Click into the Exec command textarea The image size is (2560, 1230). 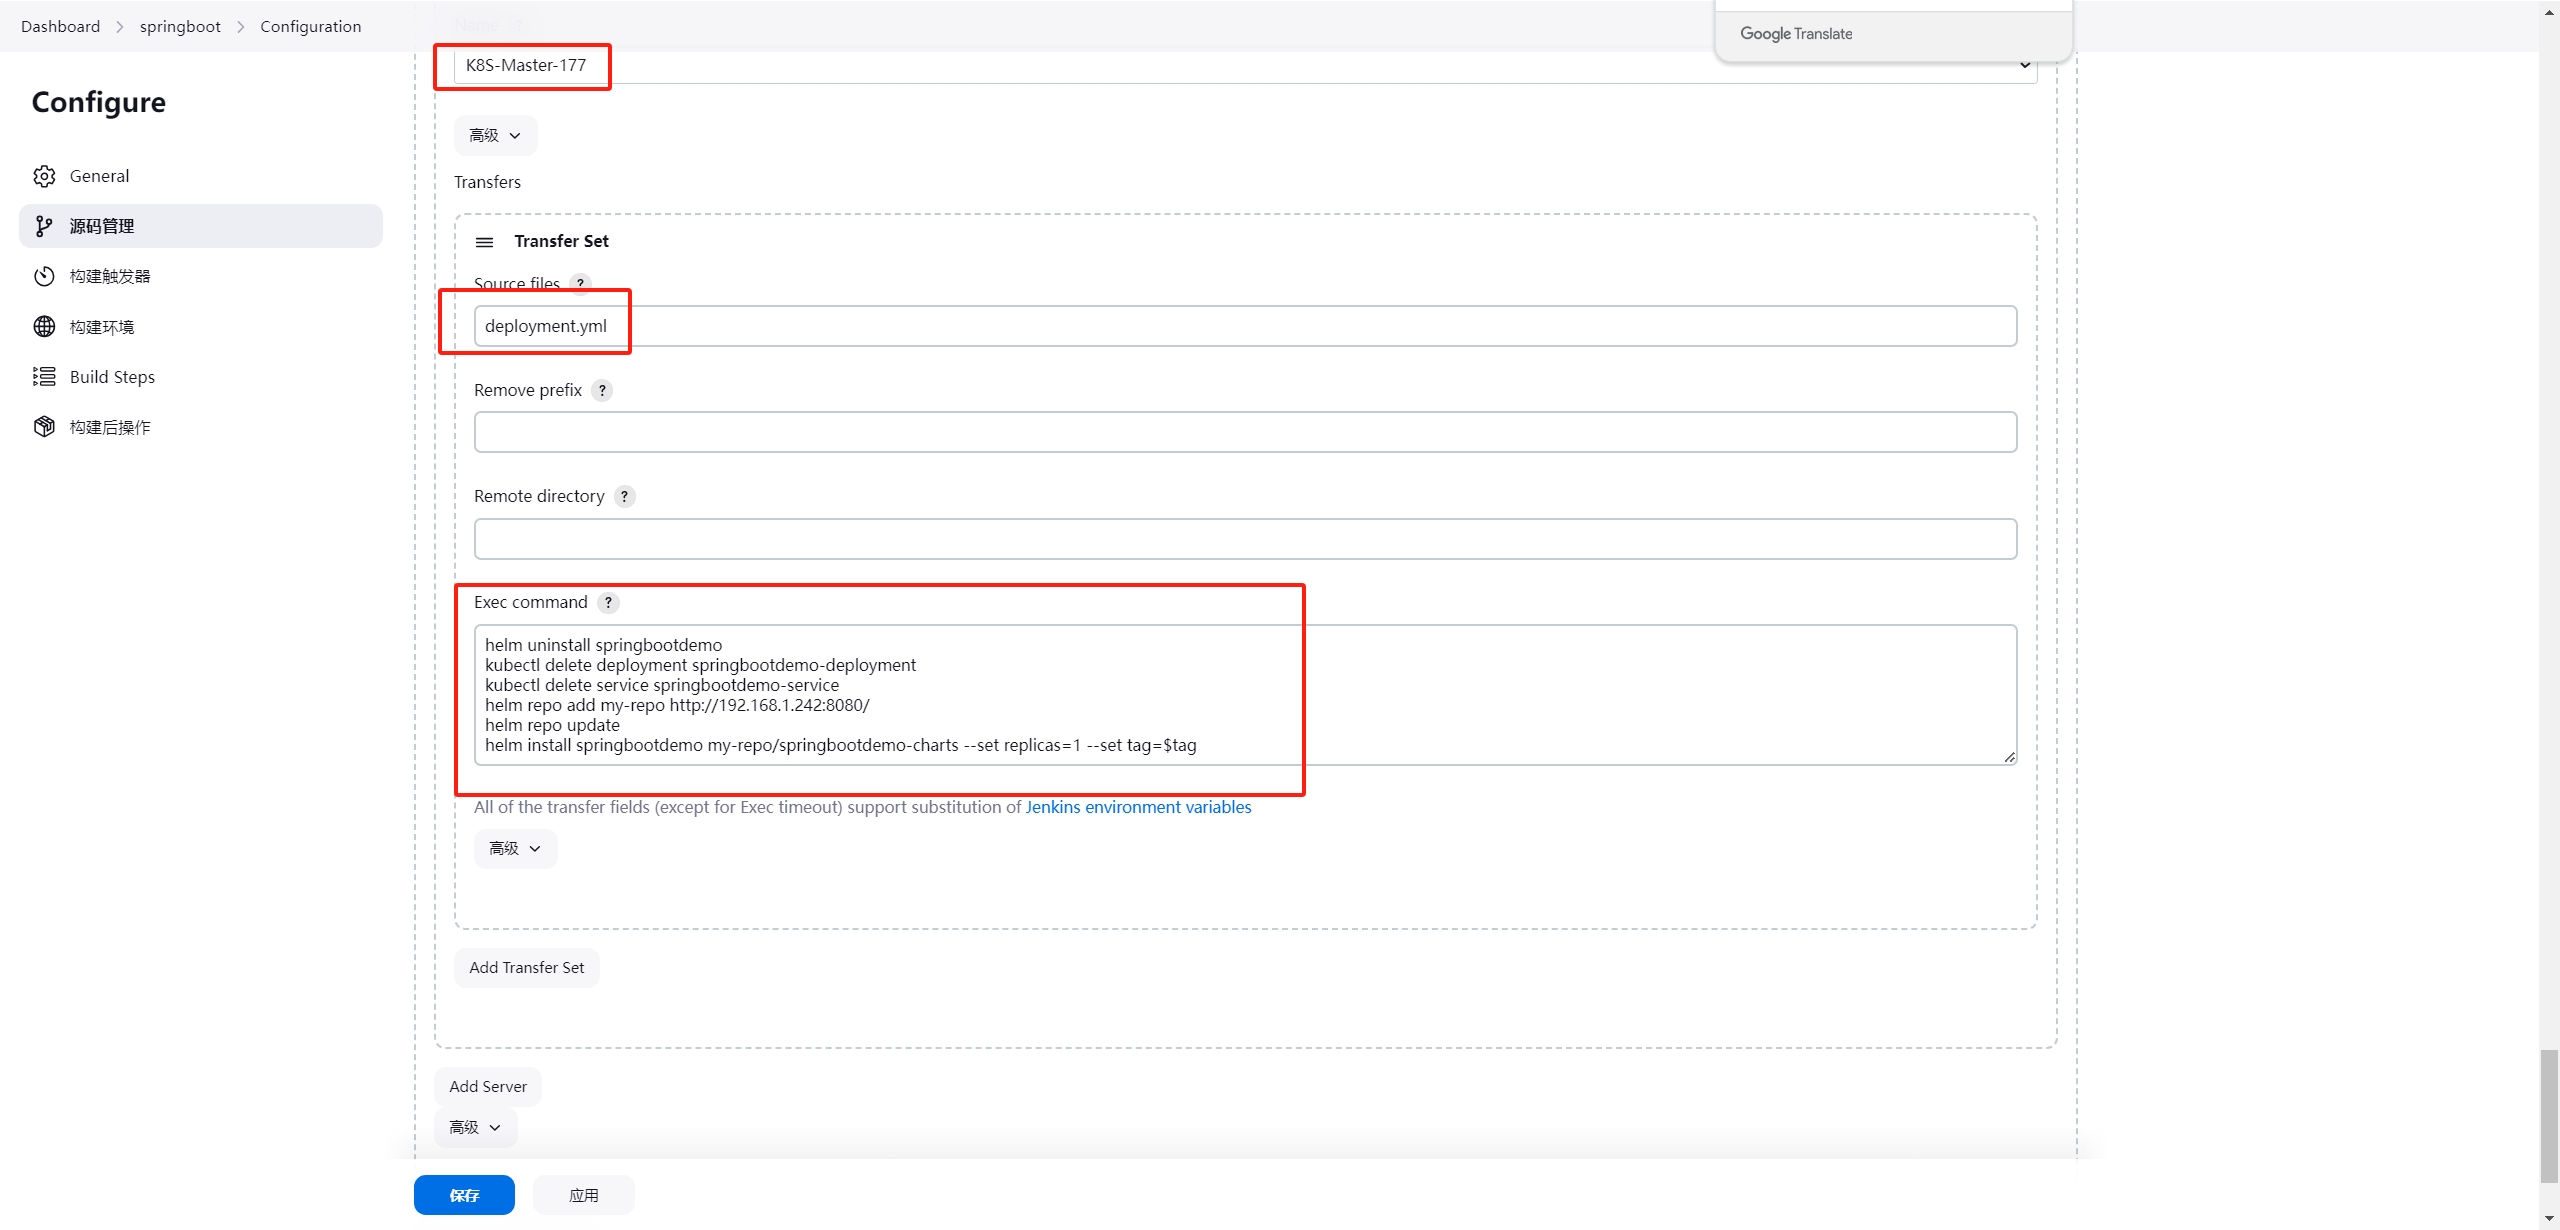1245,695
